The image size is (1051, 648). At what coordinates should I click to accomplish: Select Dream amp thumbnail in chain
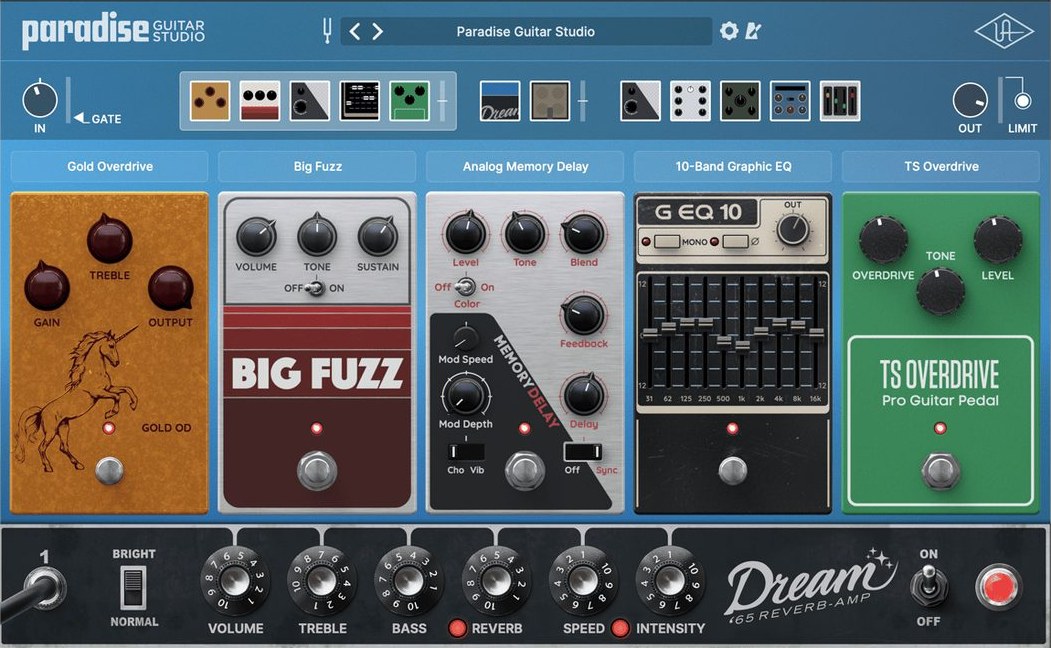(500, 101)
